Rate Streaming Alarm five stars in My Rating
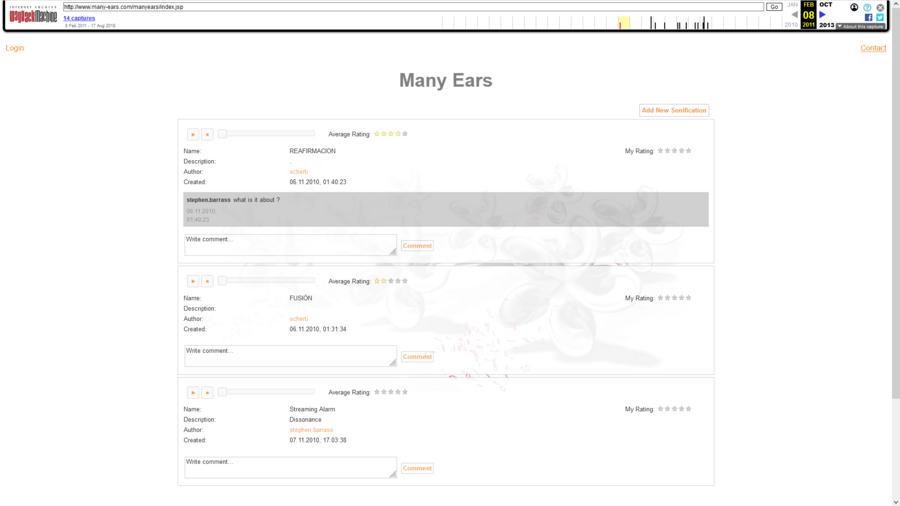The width and height of the screenshot is (900, 506). coord(689,409)
